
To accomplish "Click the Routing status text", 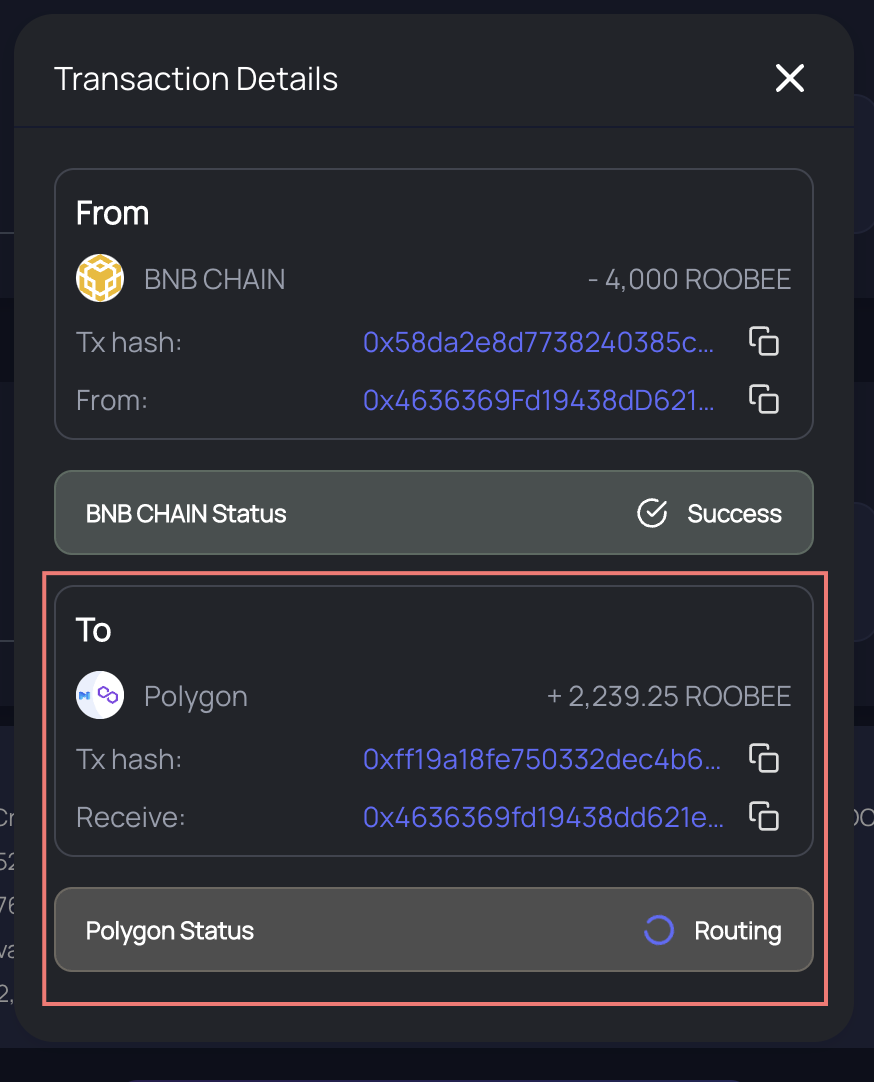I will click(x=737, y=931).
